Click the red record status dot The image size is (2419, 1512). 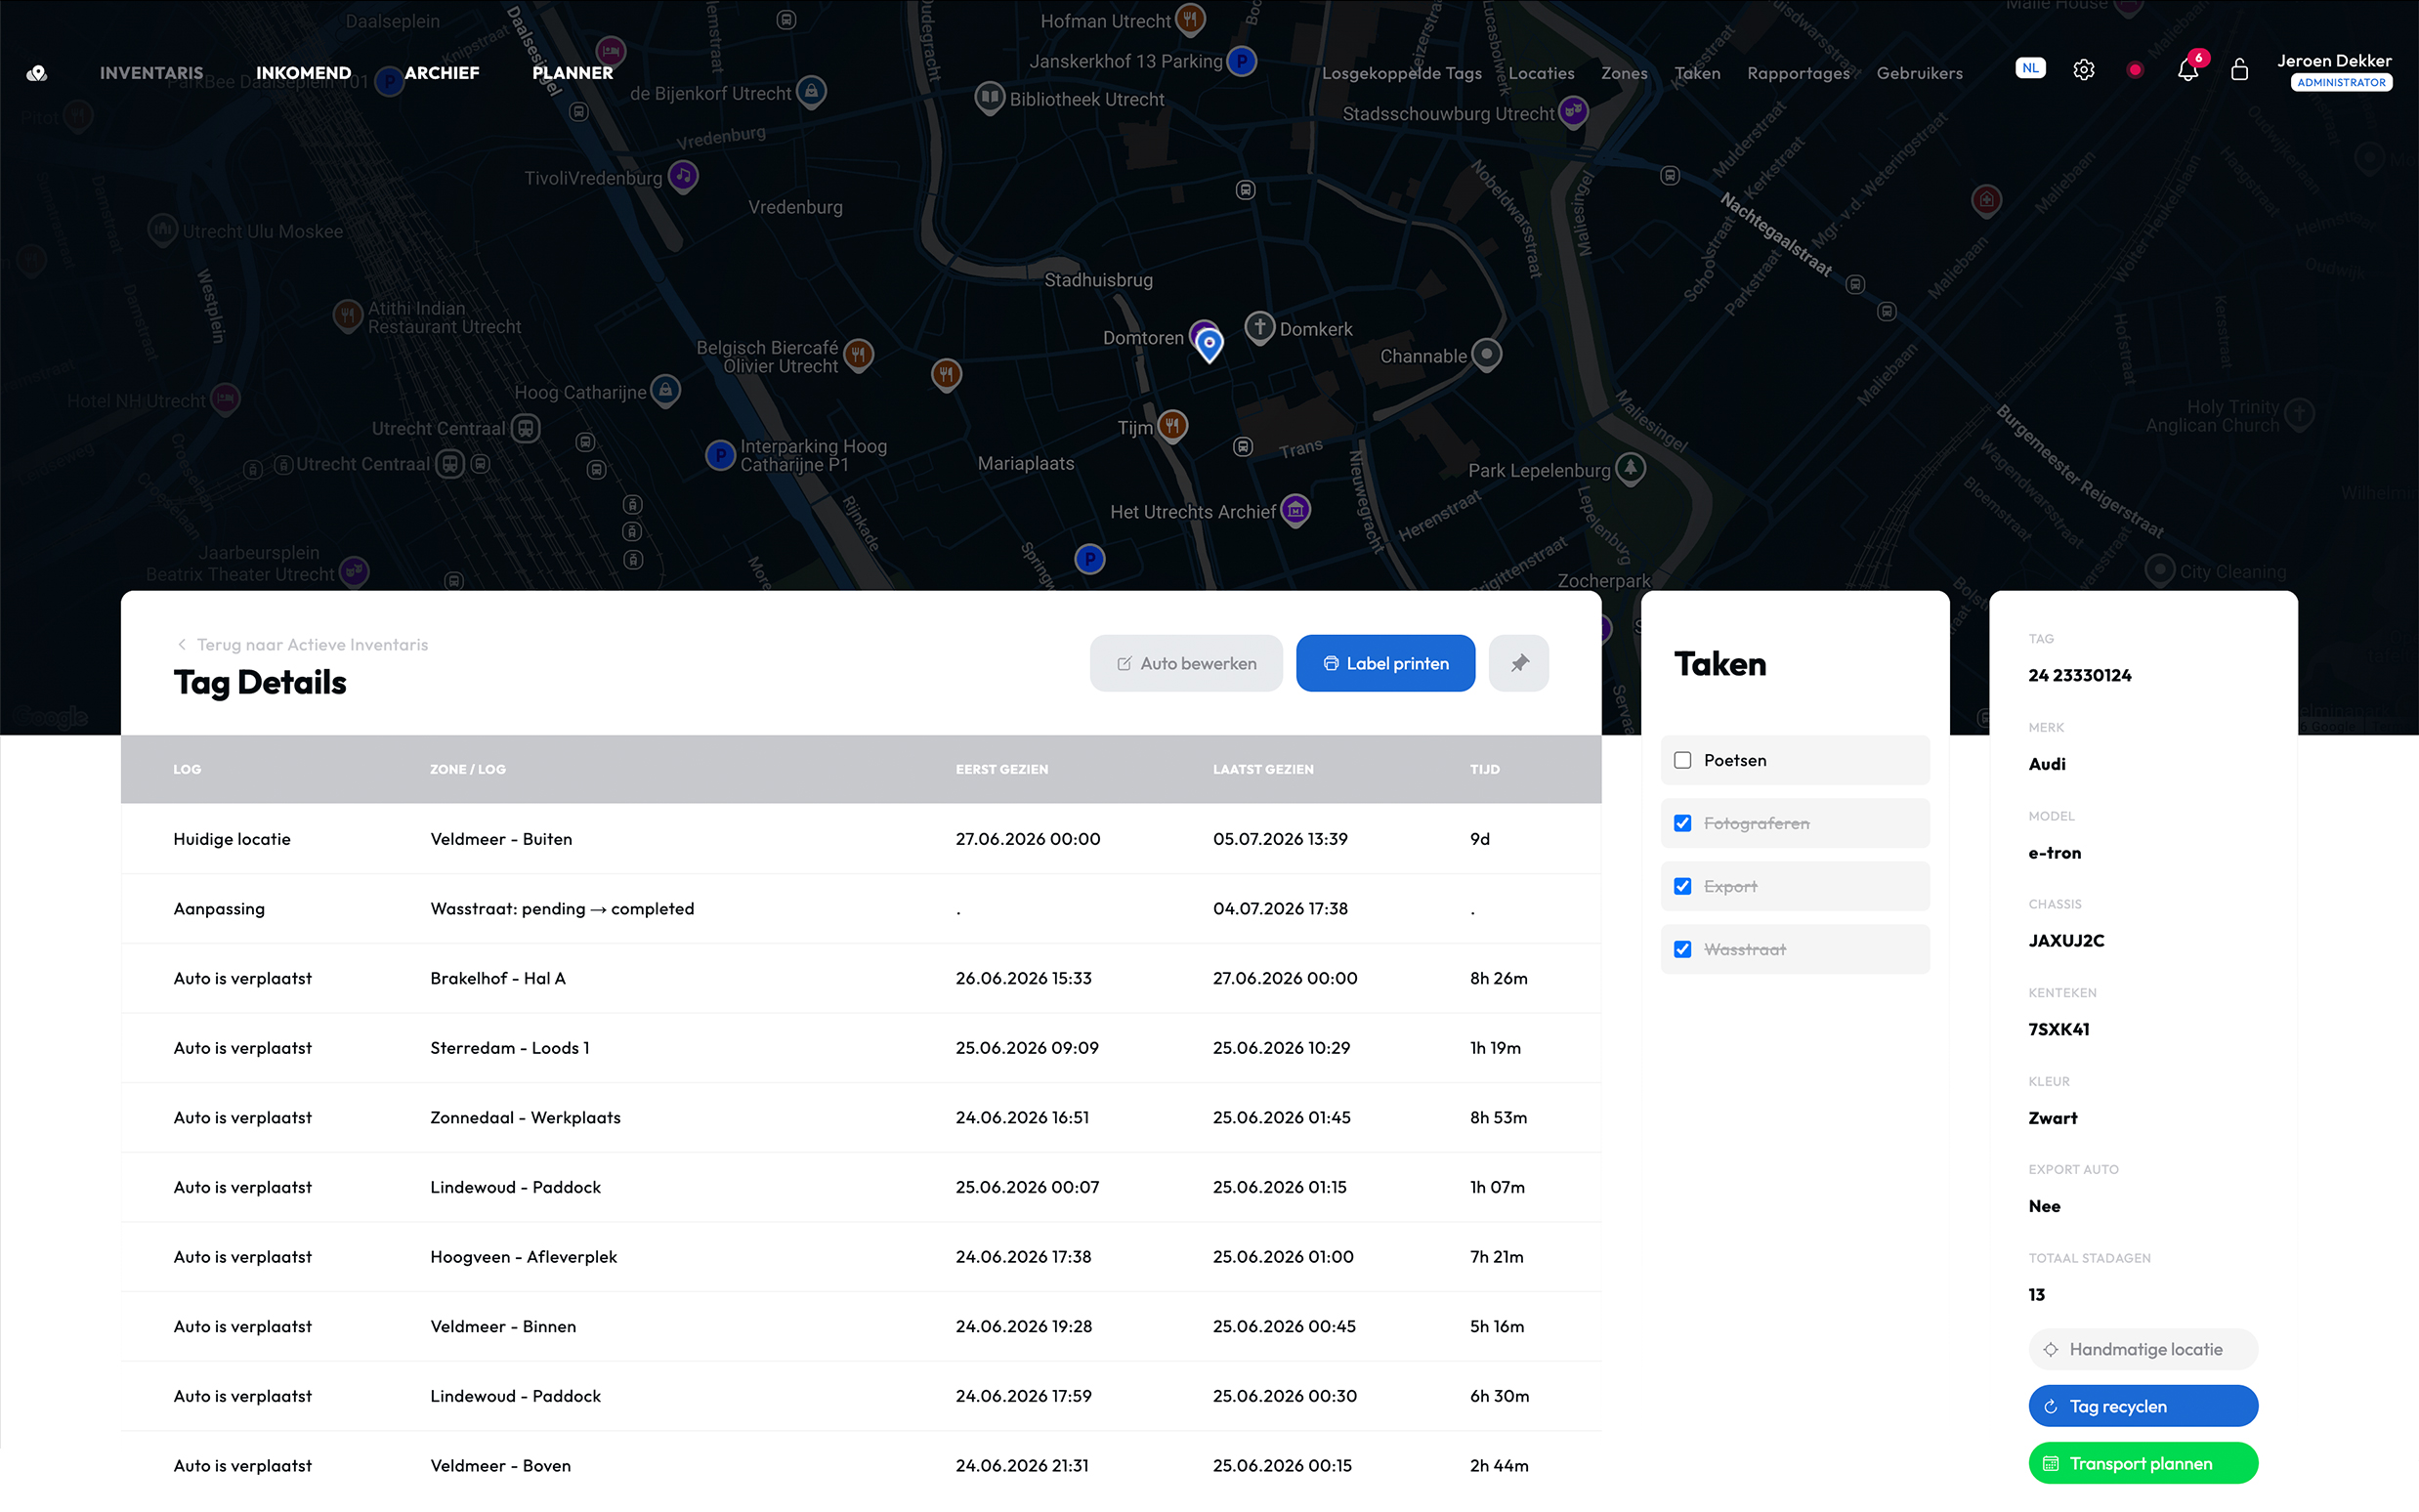pos(2135,70)
